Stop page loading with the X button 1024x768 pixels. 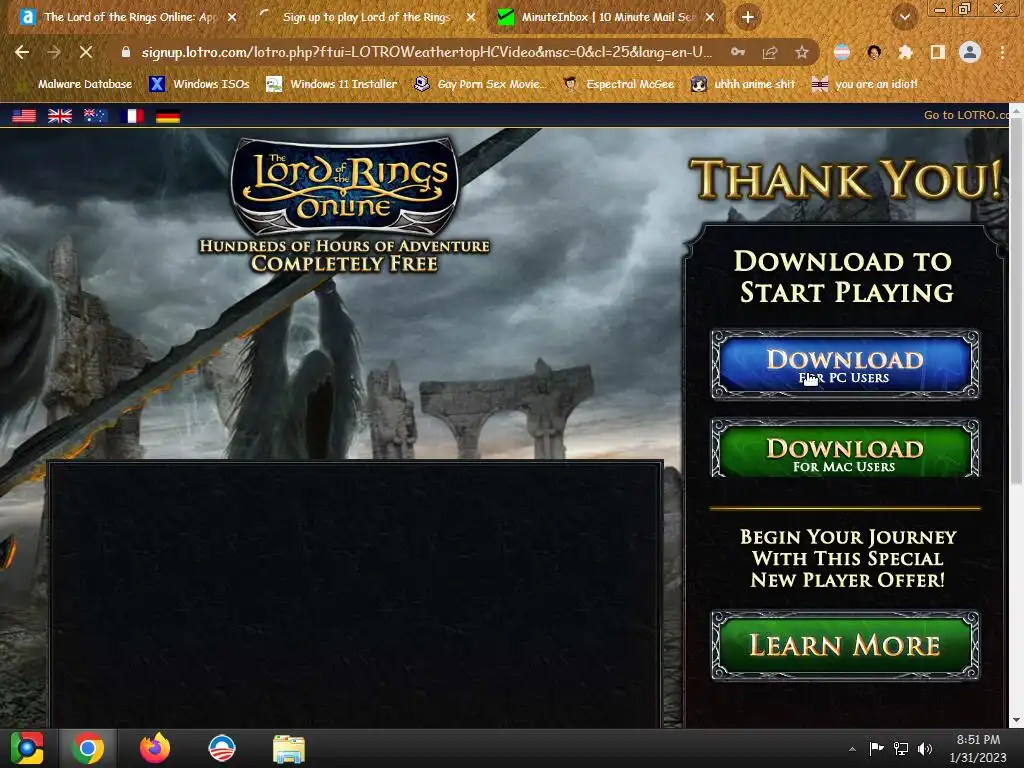click(86, 52)
